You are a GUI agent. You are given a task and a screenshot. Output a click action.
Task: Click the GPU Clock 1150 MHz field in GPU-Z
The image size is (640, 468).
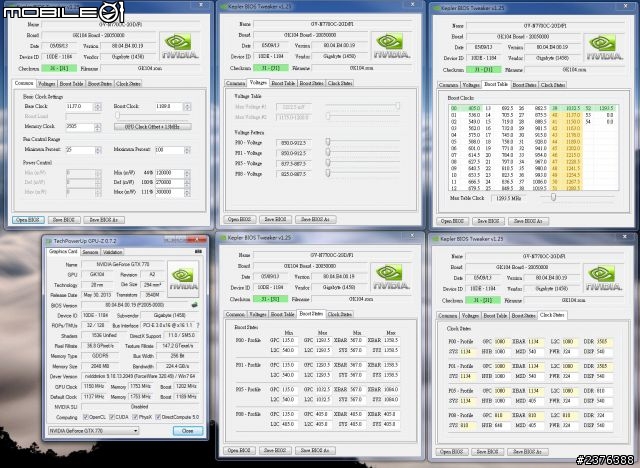(x=94, y=386)
